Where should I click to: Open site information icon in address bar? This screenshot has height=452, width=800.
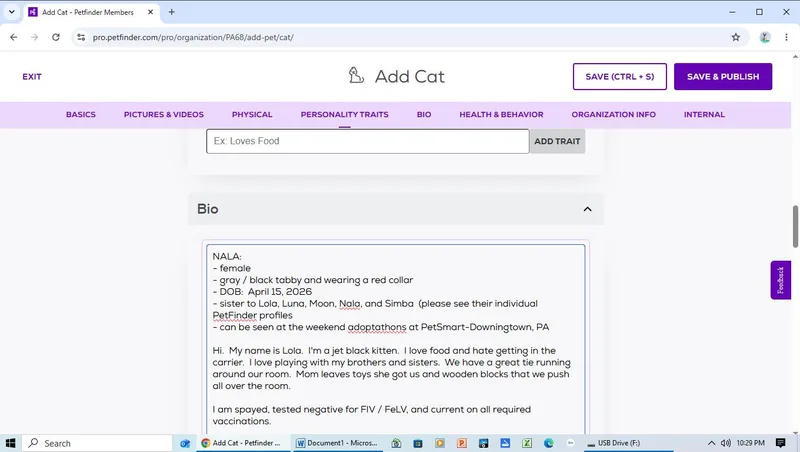coord(81,37)
